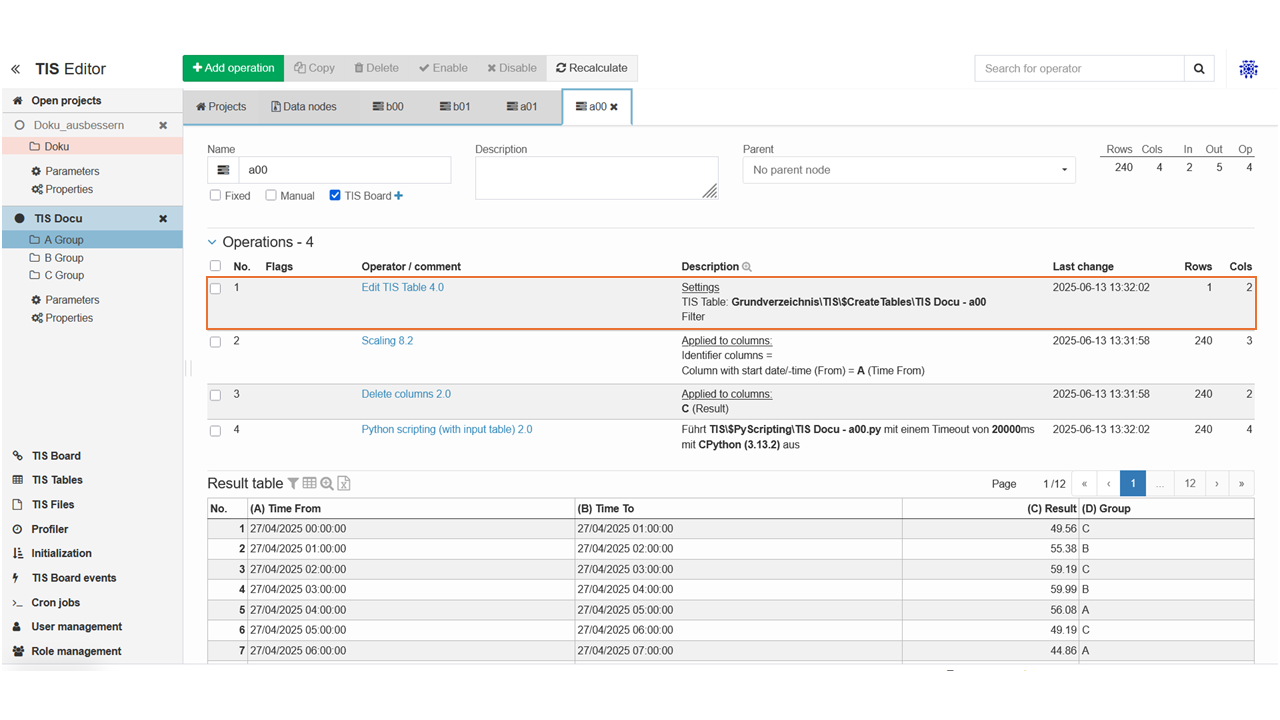Open the parent node dropdown

tap(909, 170)
